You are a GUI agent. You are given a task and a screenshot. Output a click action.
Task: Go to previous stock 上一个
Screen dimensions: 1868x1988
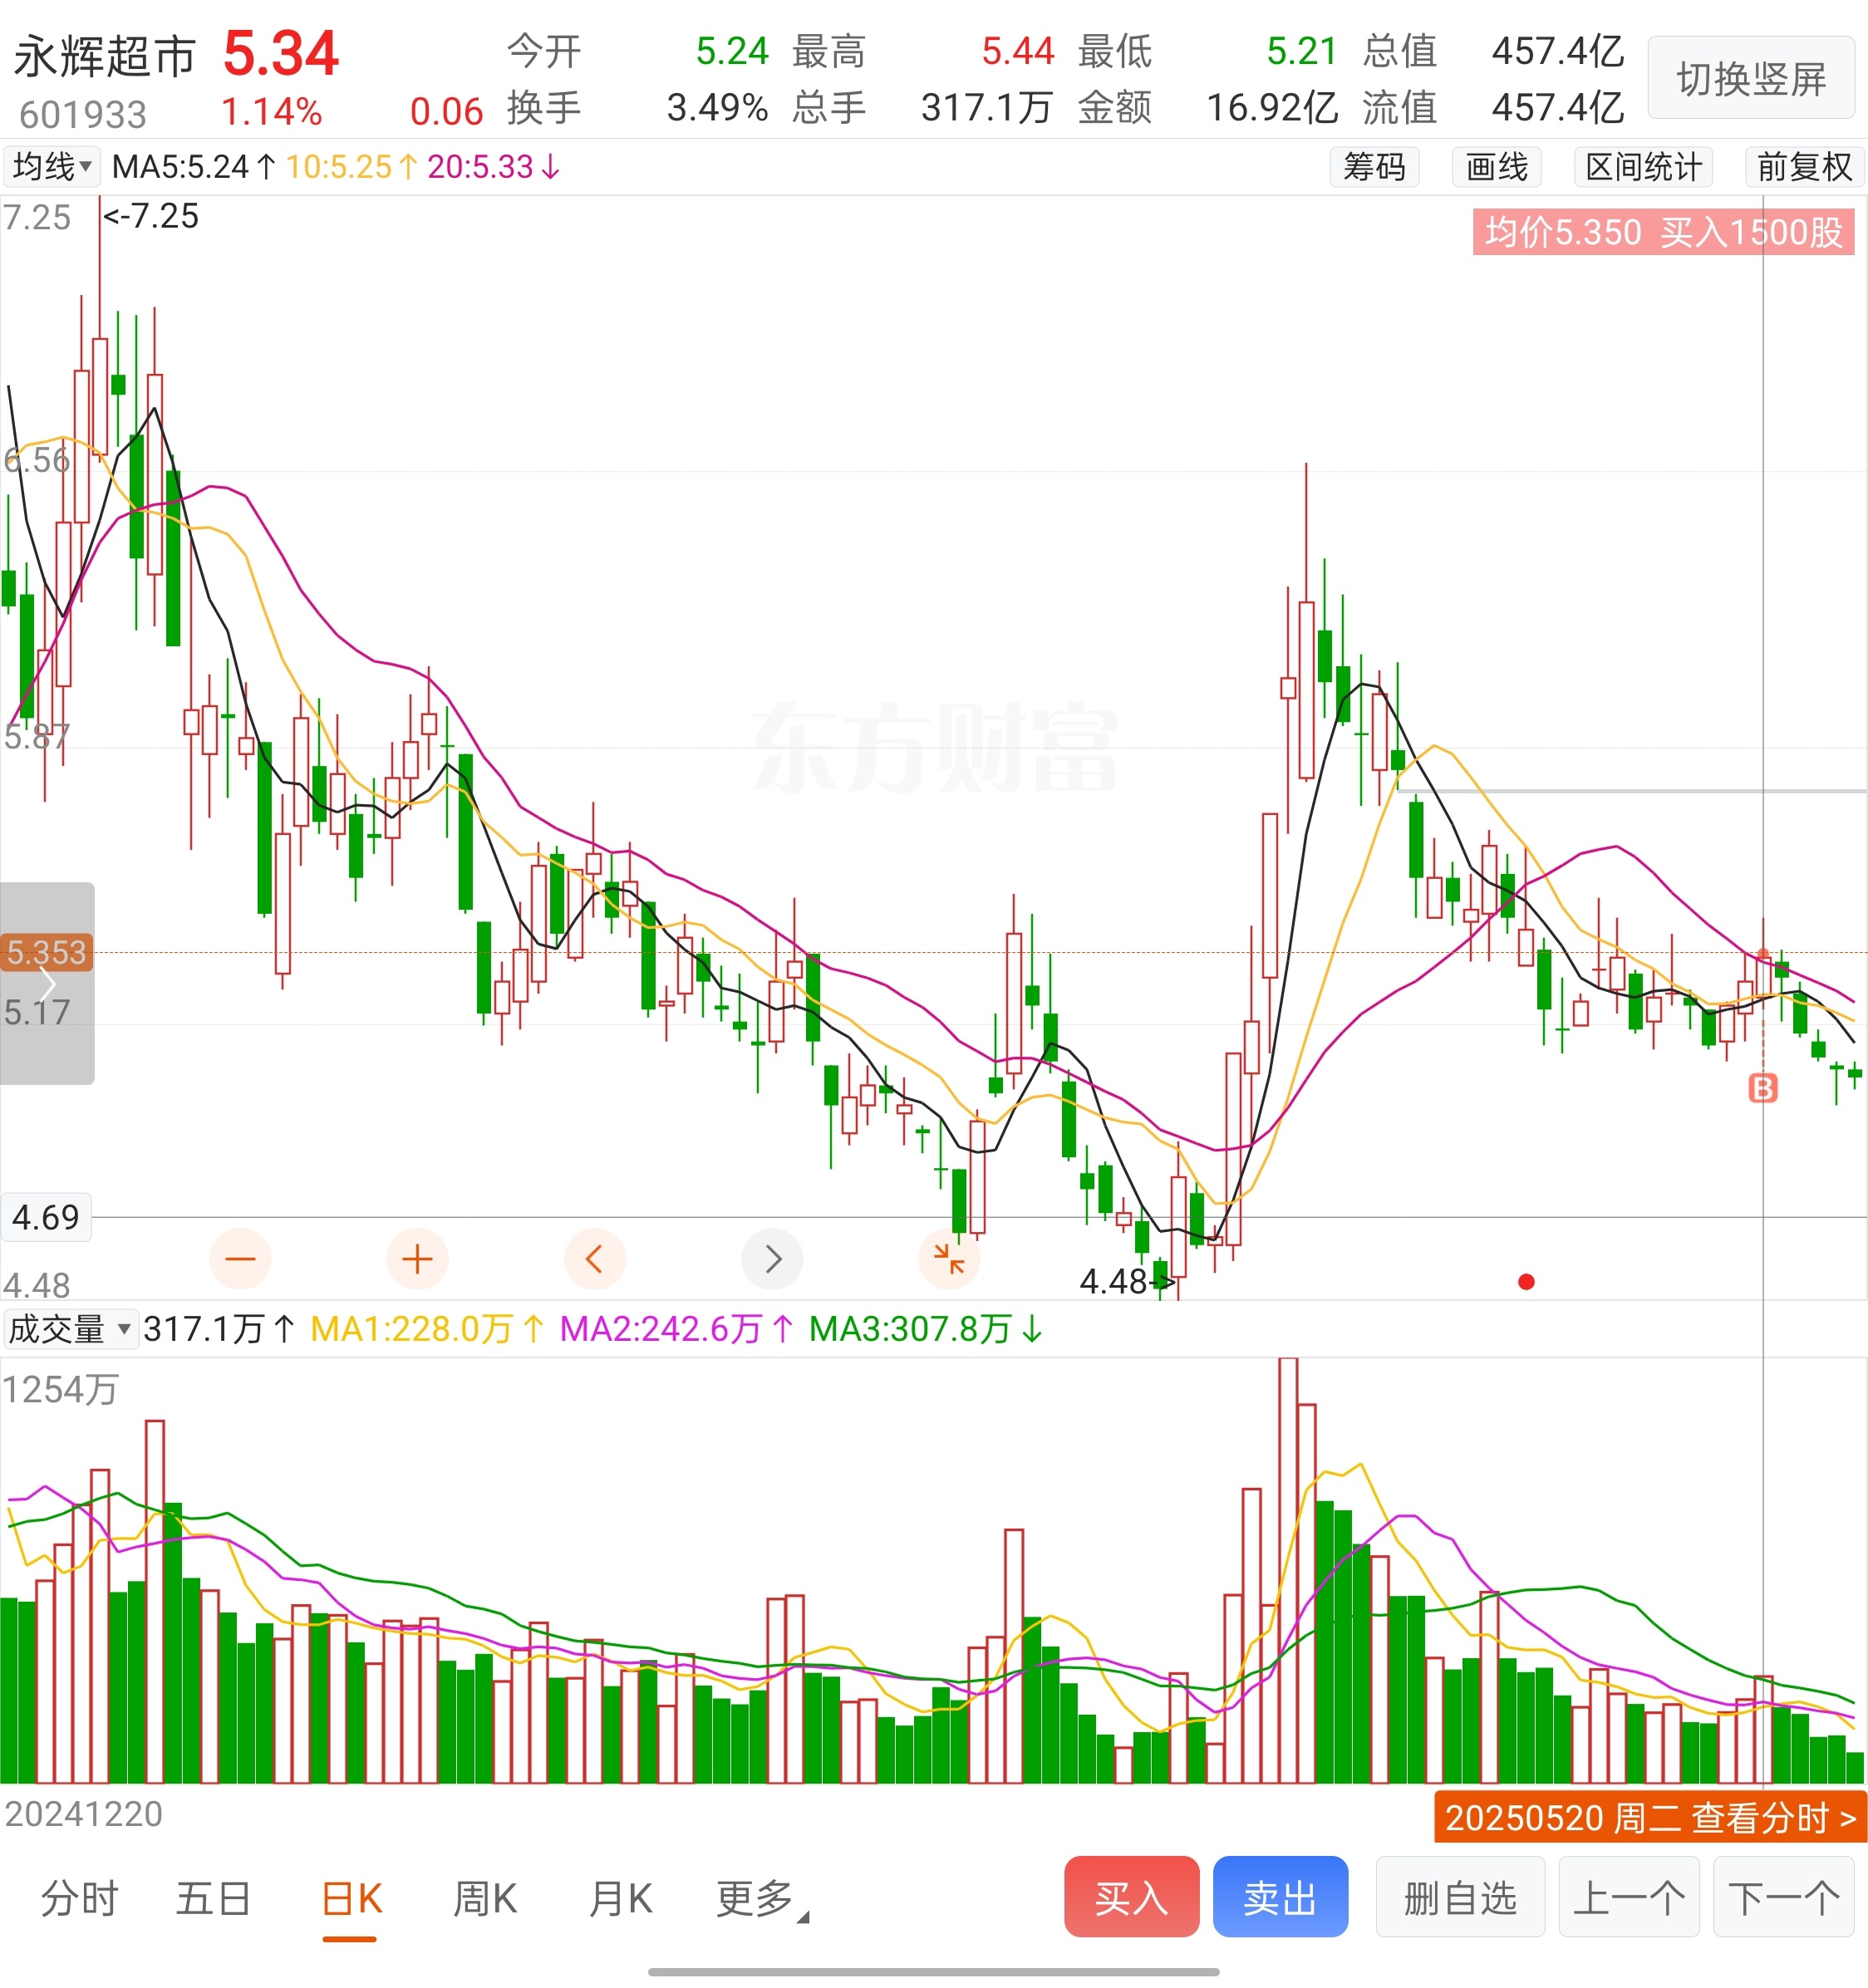pyautogui.click(x=1629, y=1897)
